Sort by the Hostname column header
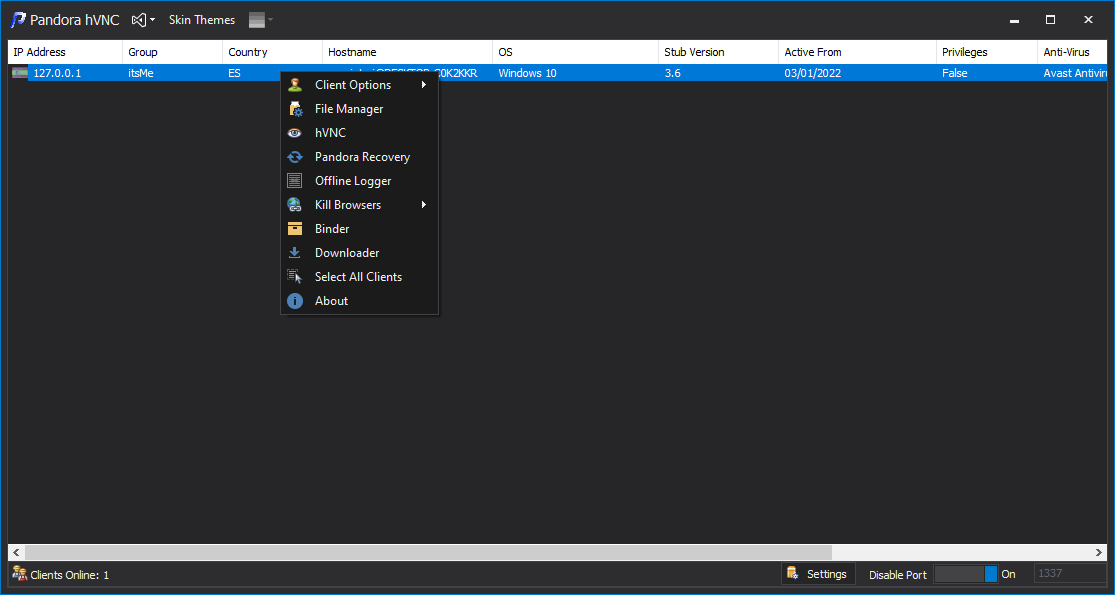This screenshot has width=1115, height=595. pyautogui.click(x=407, y=52)
